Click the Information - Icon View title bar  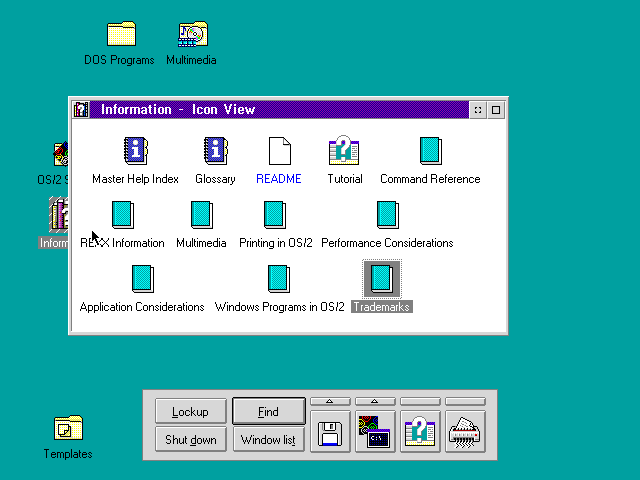[279, 109]
